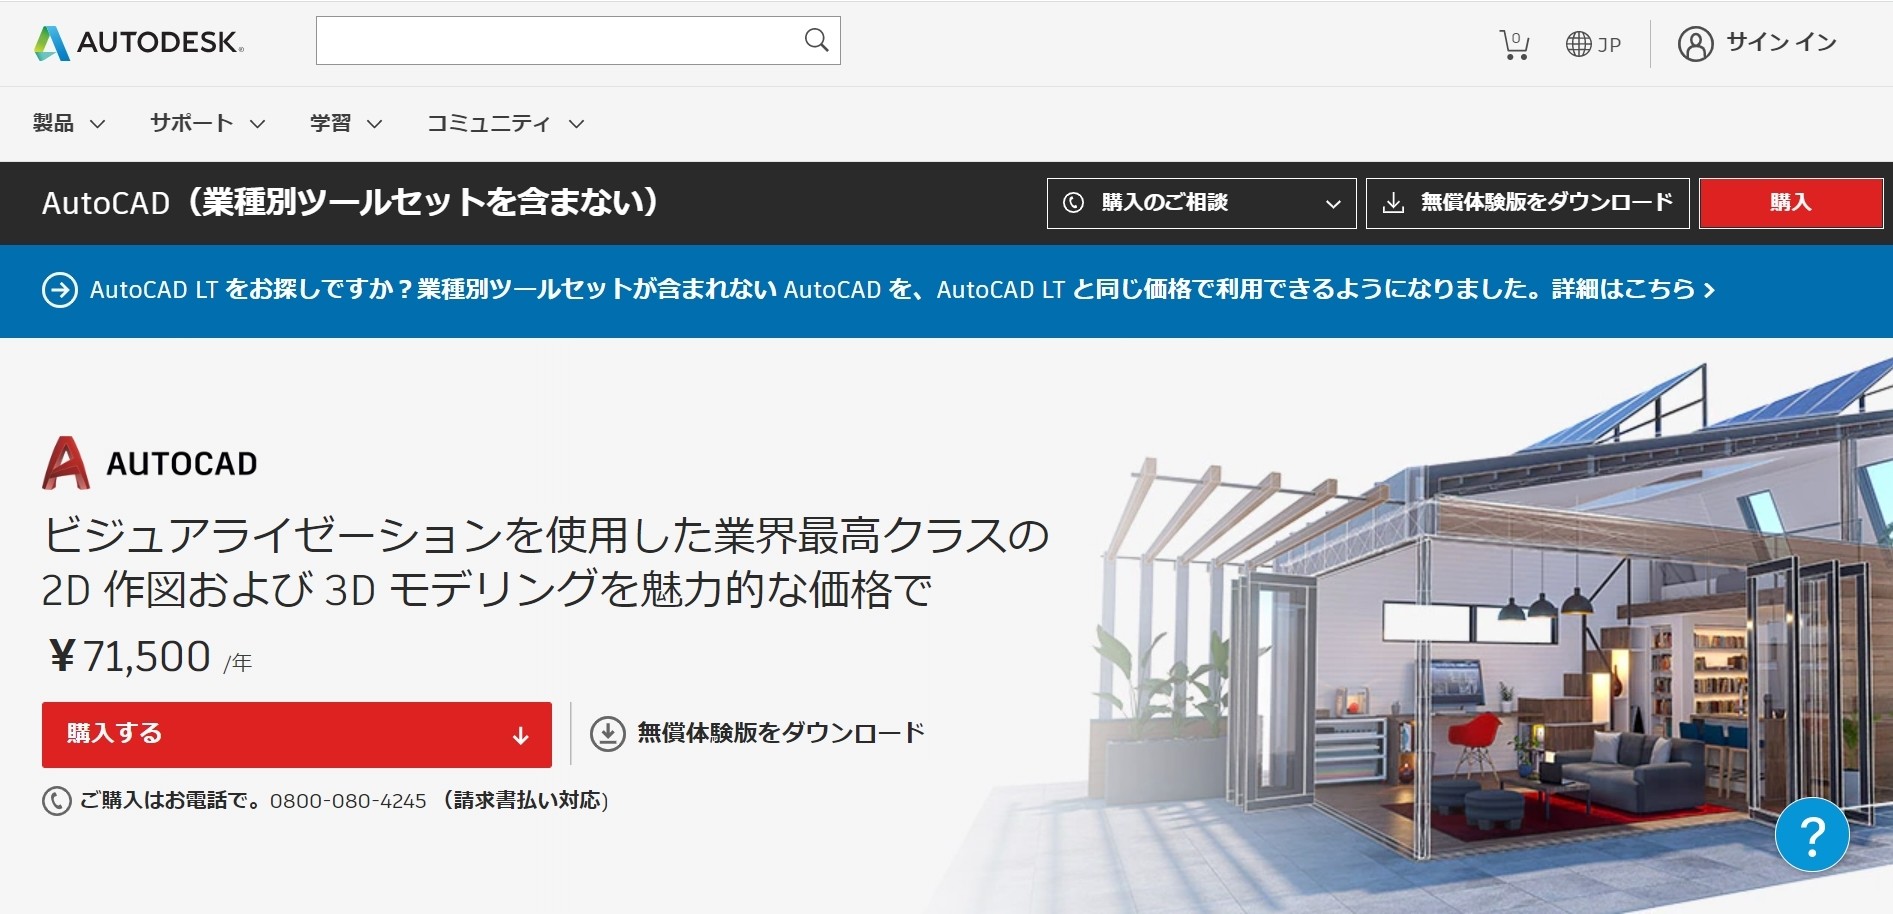The width and height of the screenshot is (1893, 914).
Task: Click the phone number 0800-080-4245
Action: (348, 801)
